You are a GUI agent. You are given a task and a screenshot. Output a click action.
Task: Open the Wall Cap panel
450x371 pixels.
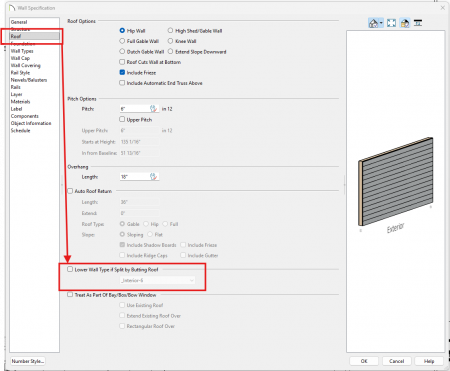(20, 58)
